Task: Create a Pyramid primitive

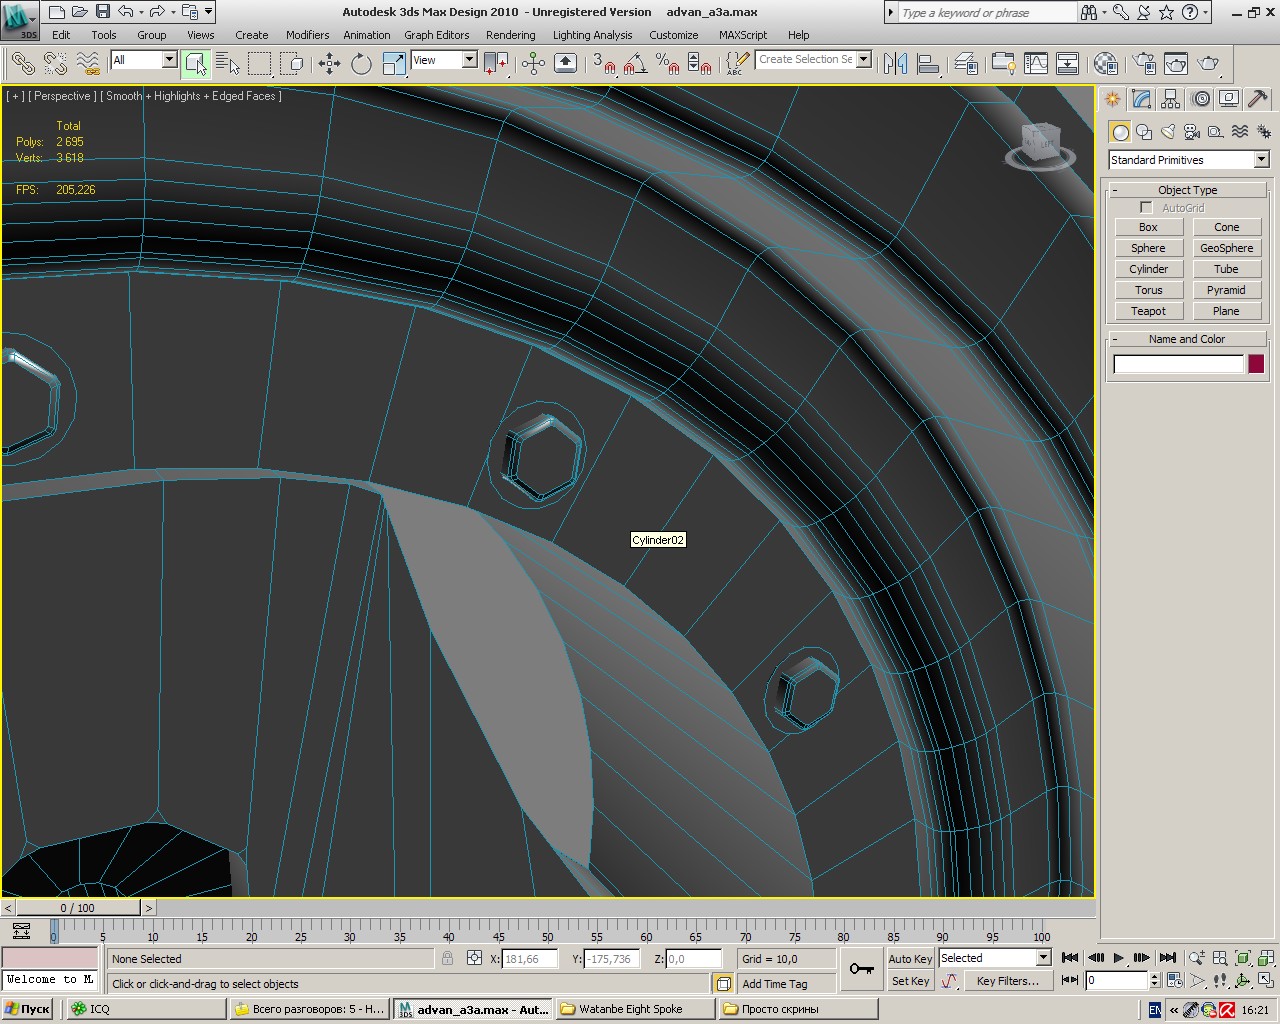Action: (1226, 290)
